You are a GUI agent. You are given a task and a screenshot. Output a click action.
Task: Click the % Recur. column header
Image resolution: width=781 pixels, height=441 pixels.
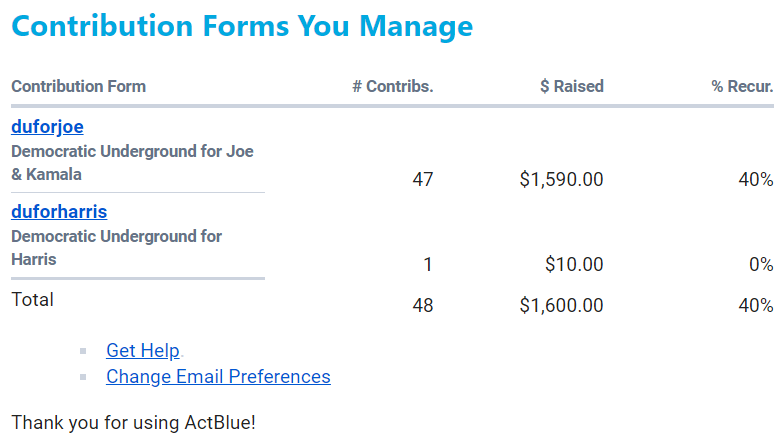742,86
